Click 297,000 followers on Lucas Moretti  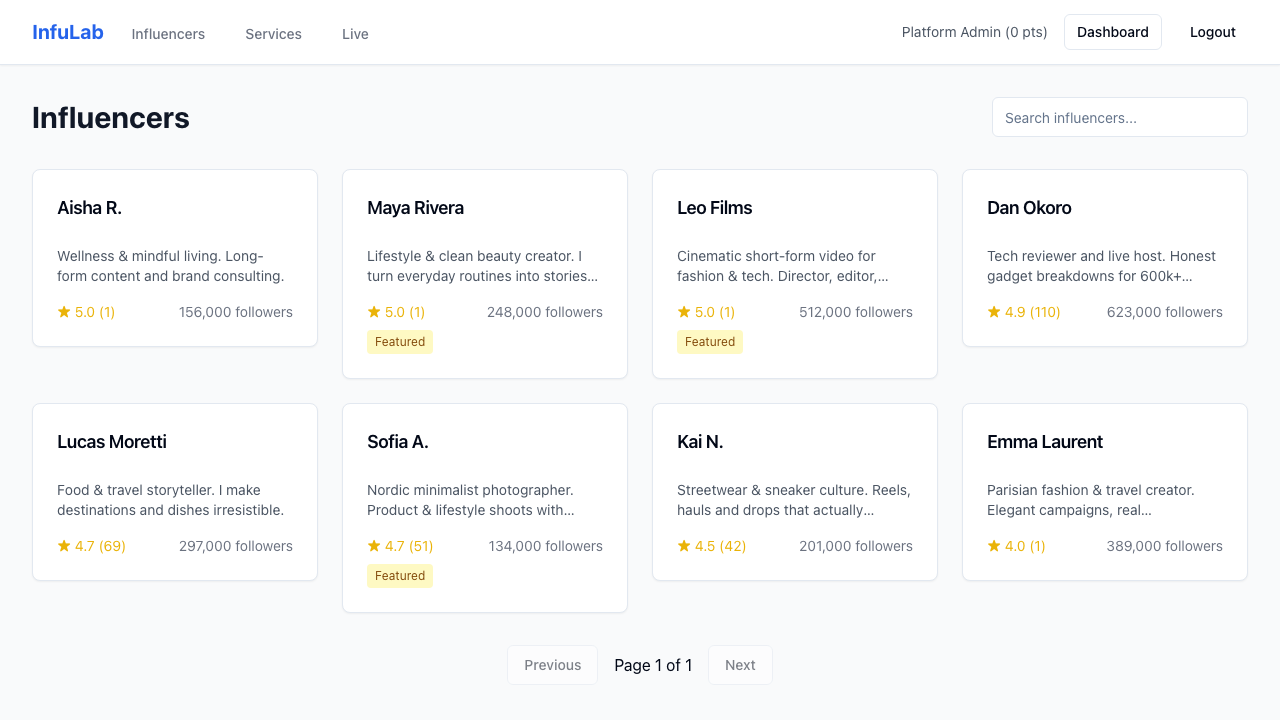pyautogui.click(x=236, y=546)
